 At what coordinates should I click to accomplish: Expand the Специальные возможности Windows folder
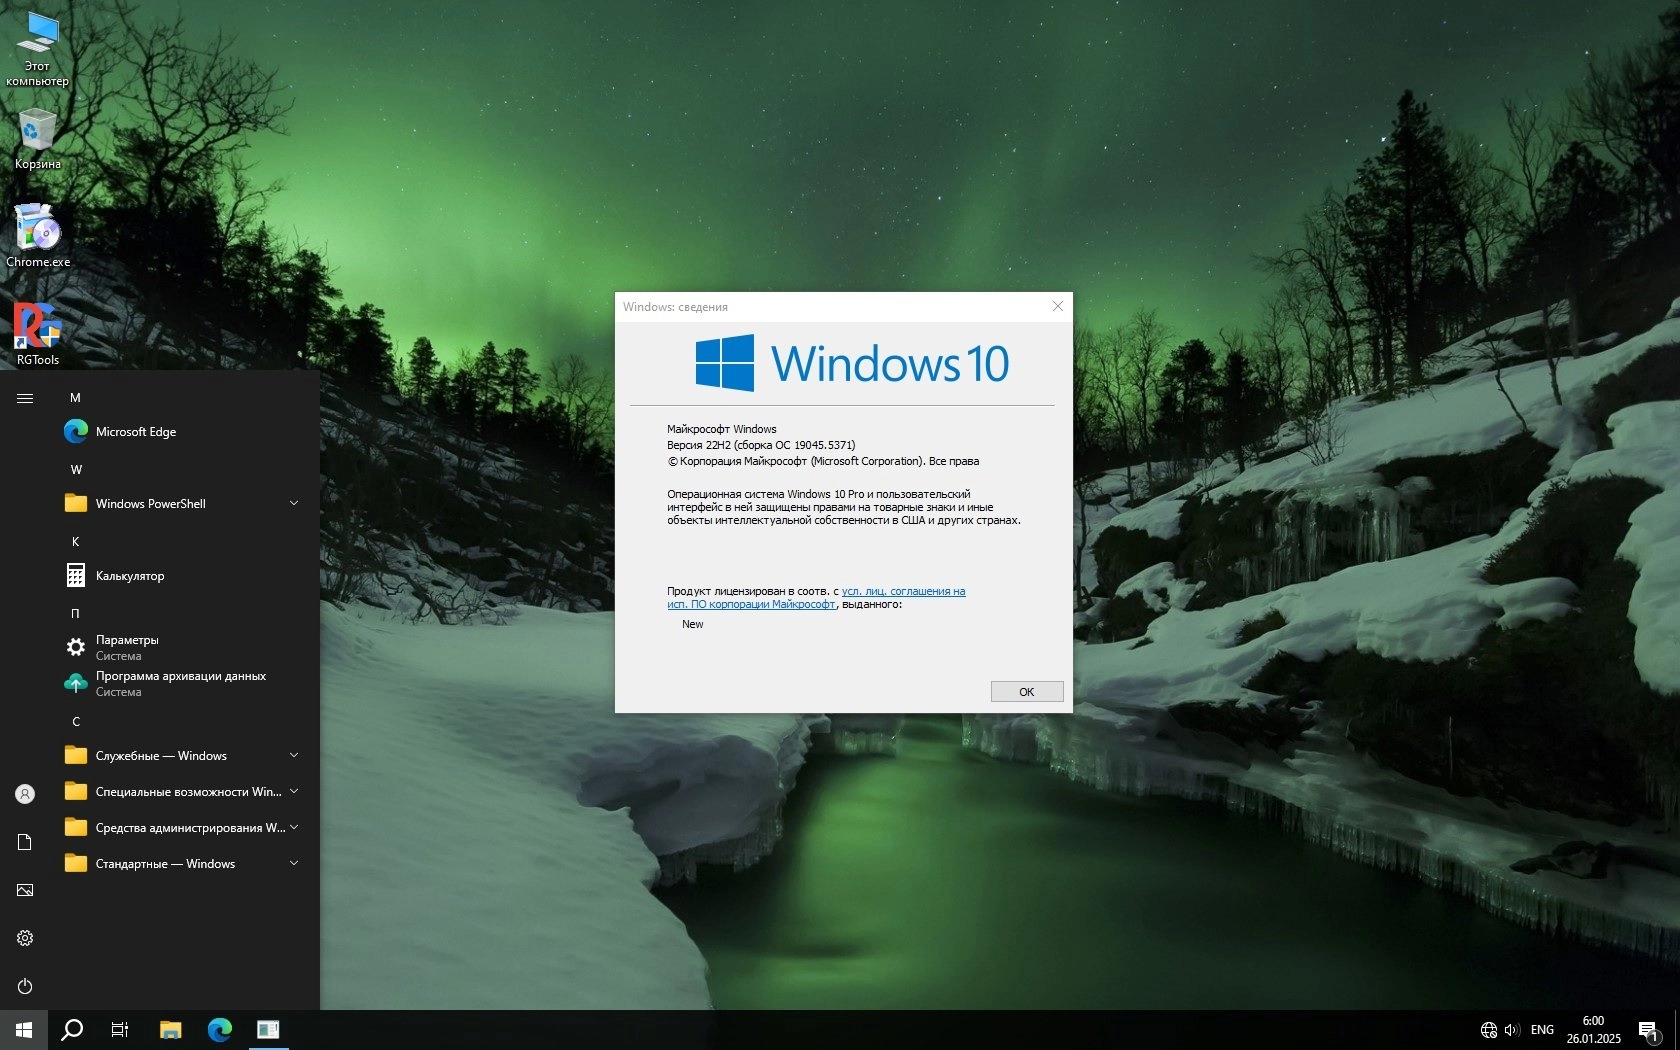[180, 792]
